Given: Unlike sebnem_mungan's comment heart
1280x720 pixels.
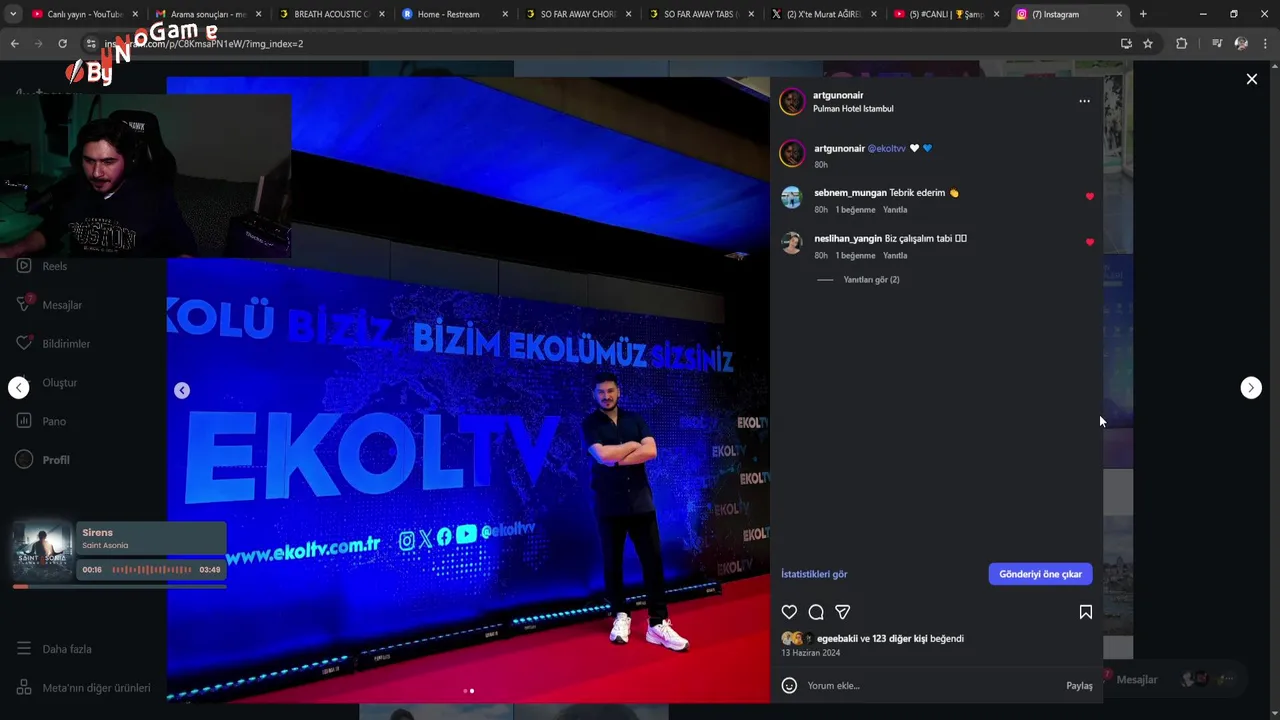Looking at the screenshot, I should click(x=1089, y=196).
